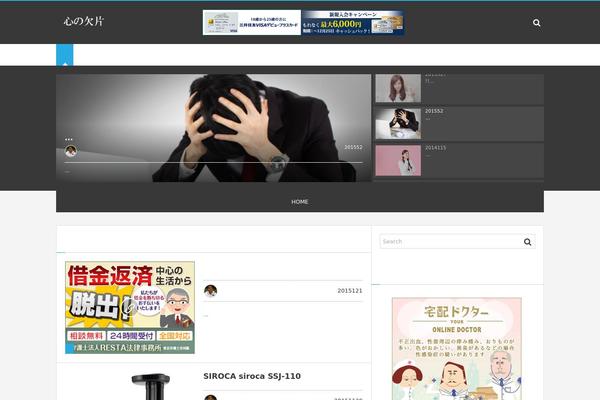
Task: Open the black SIROCA product thumbnail
Action: 151,387
